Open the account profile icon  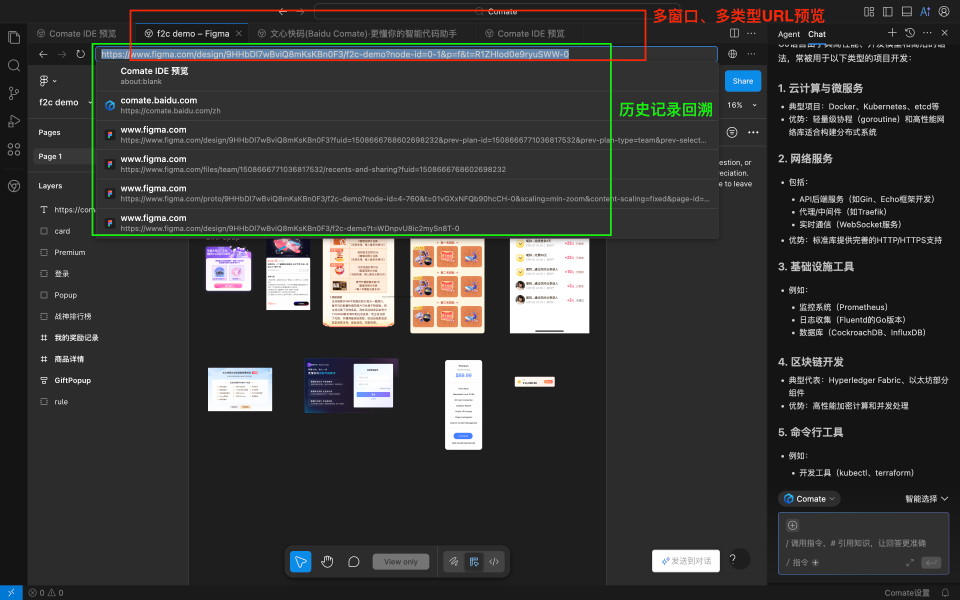click(944, 12)
